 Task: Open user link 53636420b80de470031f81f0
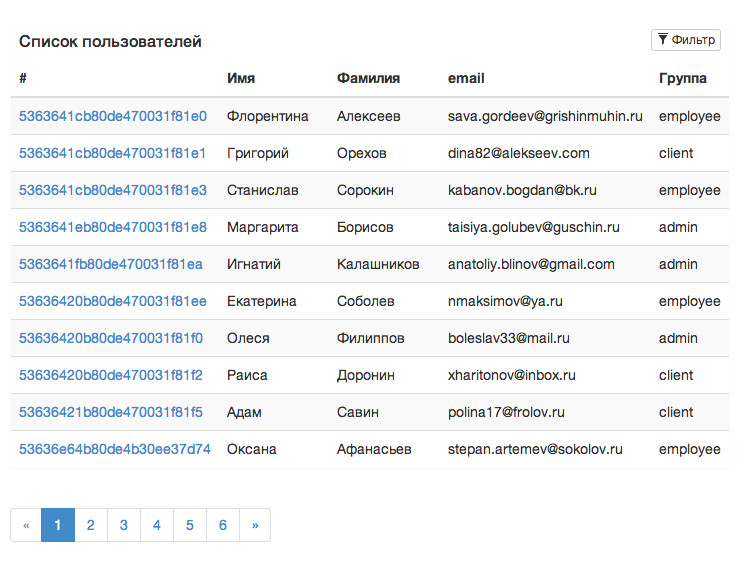[111, 338]
